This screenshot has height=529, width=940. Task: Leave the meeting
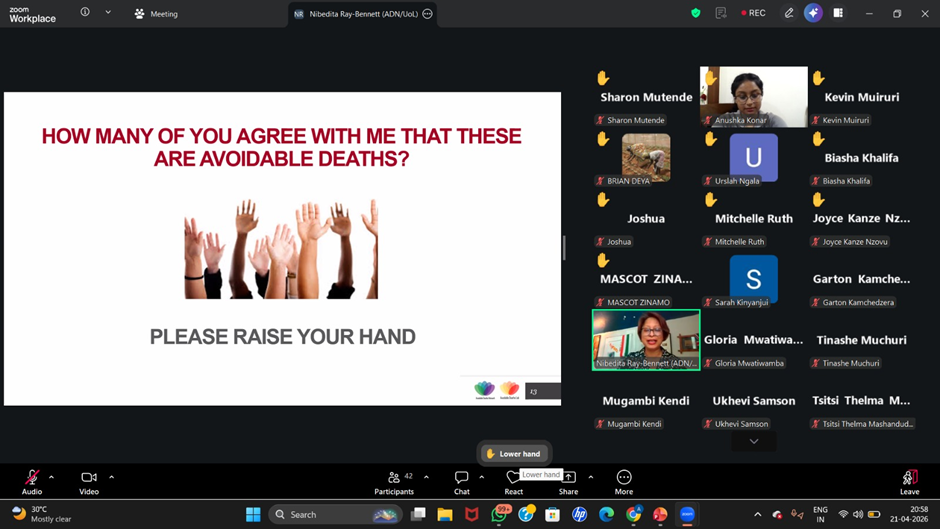(x=909, y=482)
